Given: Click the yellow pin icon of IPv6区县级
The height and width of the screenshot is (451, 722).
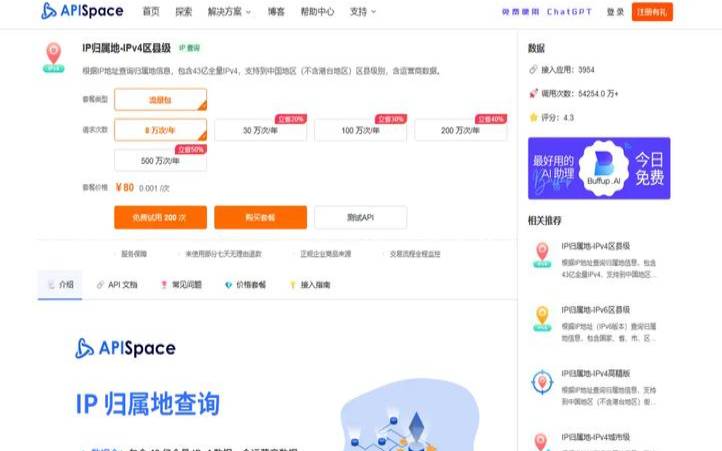Looking at the screenshot, I should (542, 318).
